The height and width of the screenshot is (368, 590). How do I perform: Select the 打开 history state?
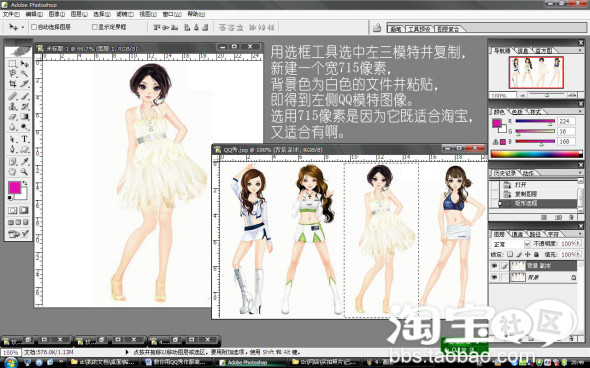[x=521, y=185]
